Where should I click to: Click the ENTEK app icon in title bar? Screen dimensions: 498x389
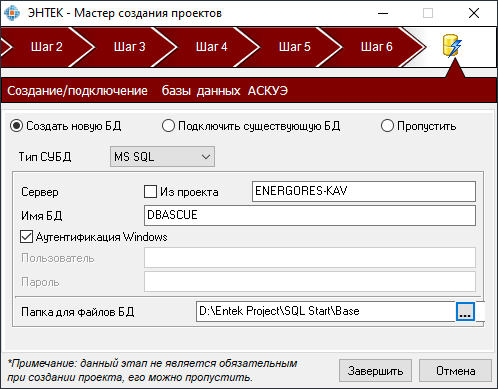[12, 13]
